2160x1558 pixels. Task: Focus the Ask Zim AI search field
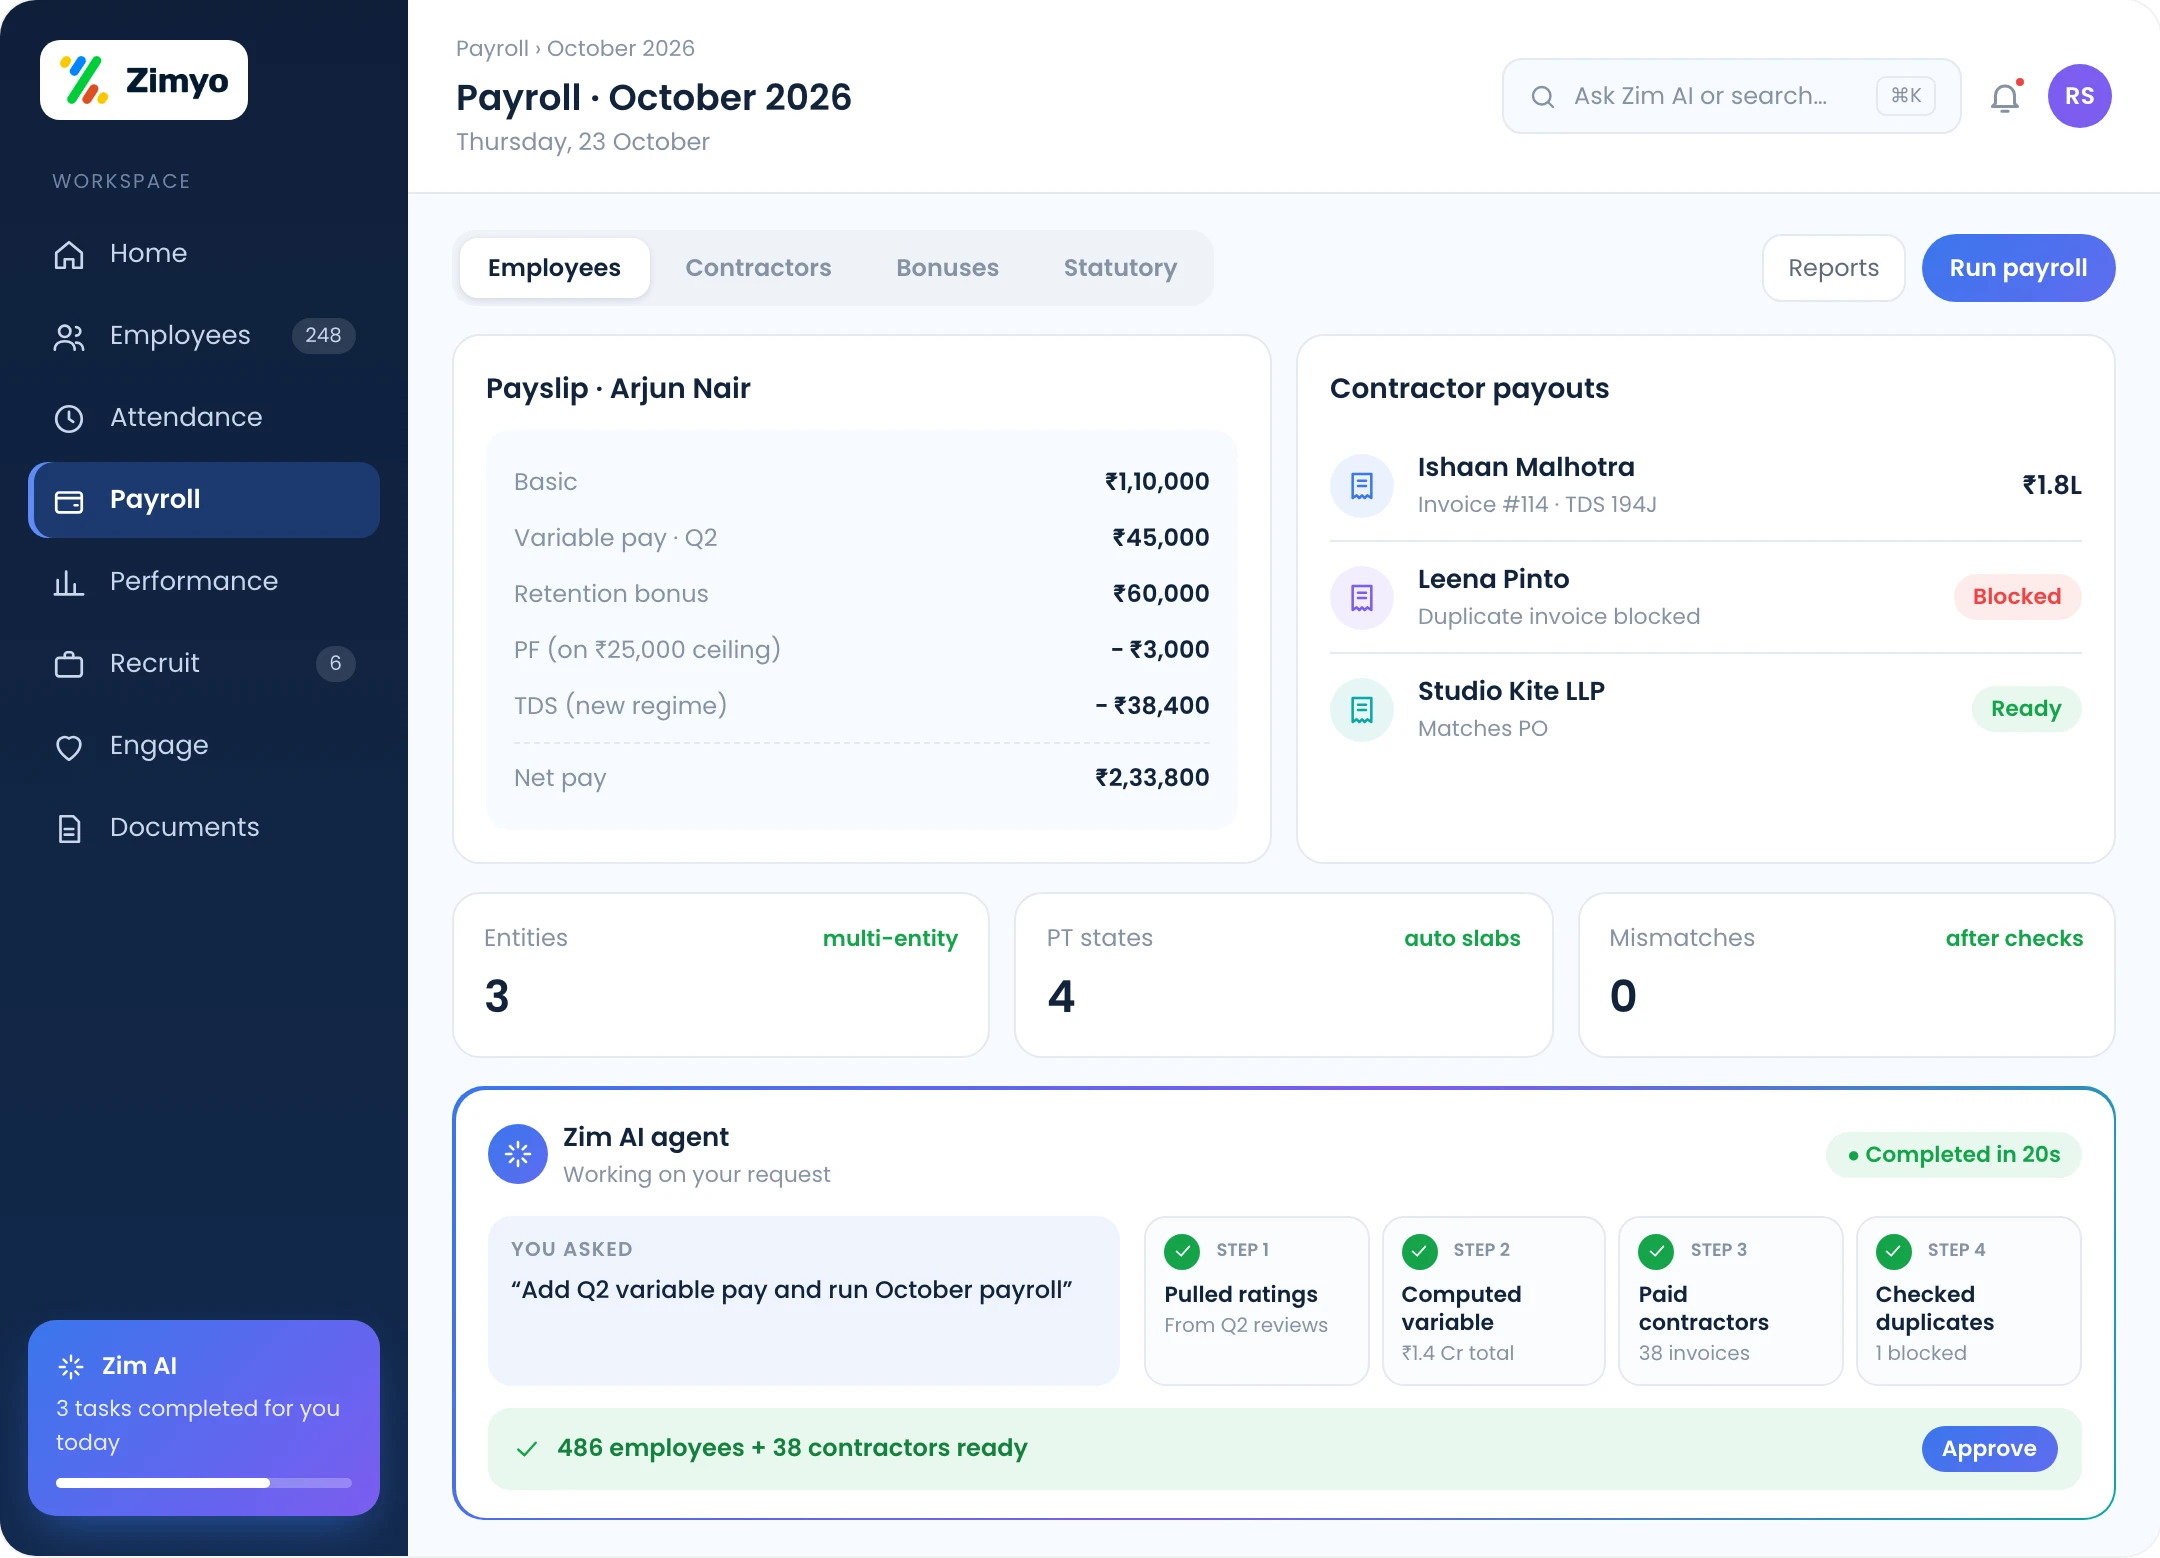point(1731,96)
